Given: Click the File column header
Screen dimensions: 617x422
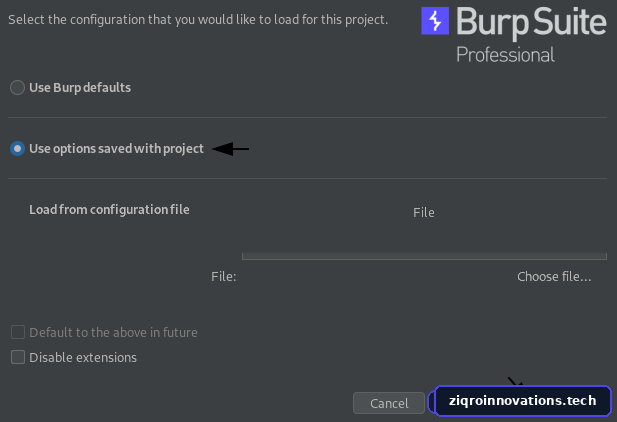Looking at the screenshot, I should (x=424, y=213).
